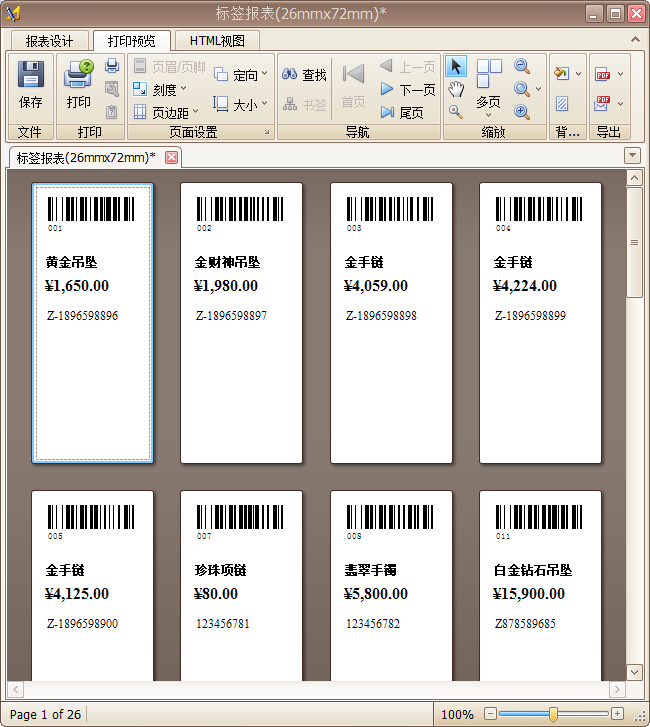Viewport: 650px width, 727px height.
Task: Select the arrow pointer tool
Action: (x=456, y=66)
